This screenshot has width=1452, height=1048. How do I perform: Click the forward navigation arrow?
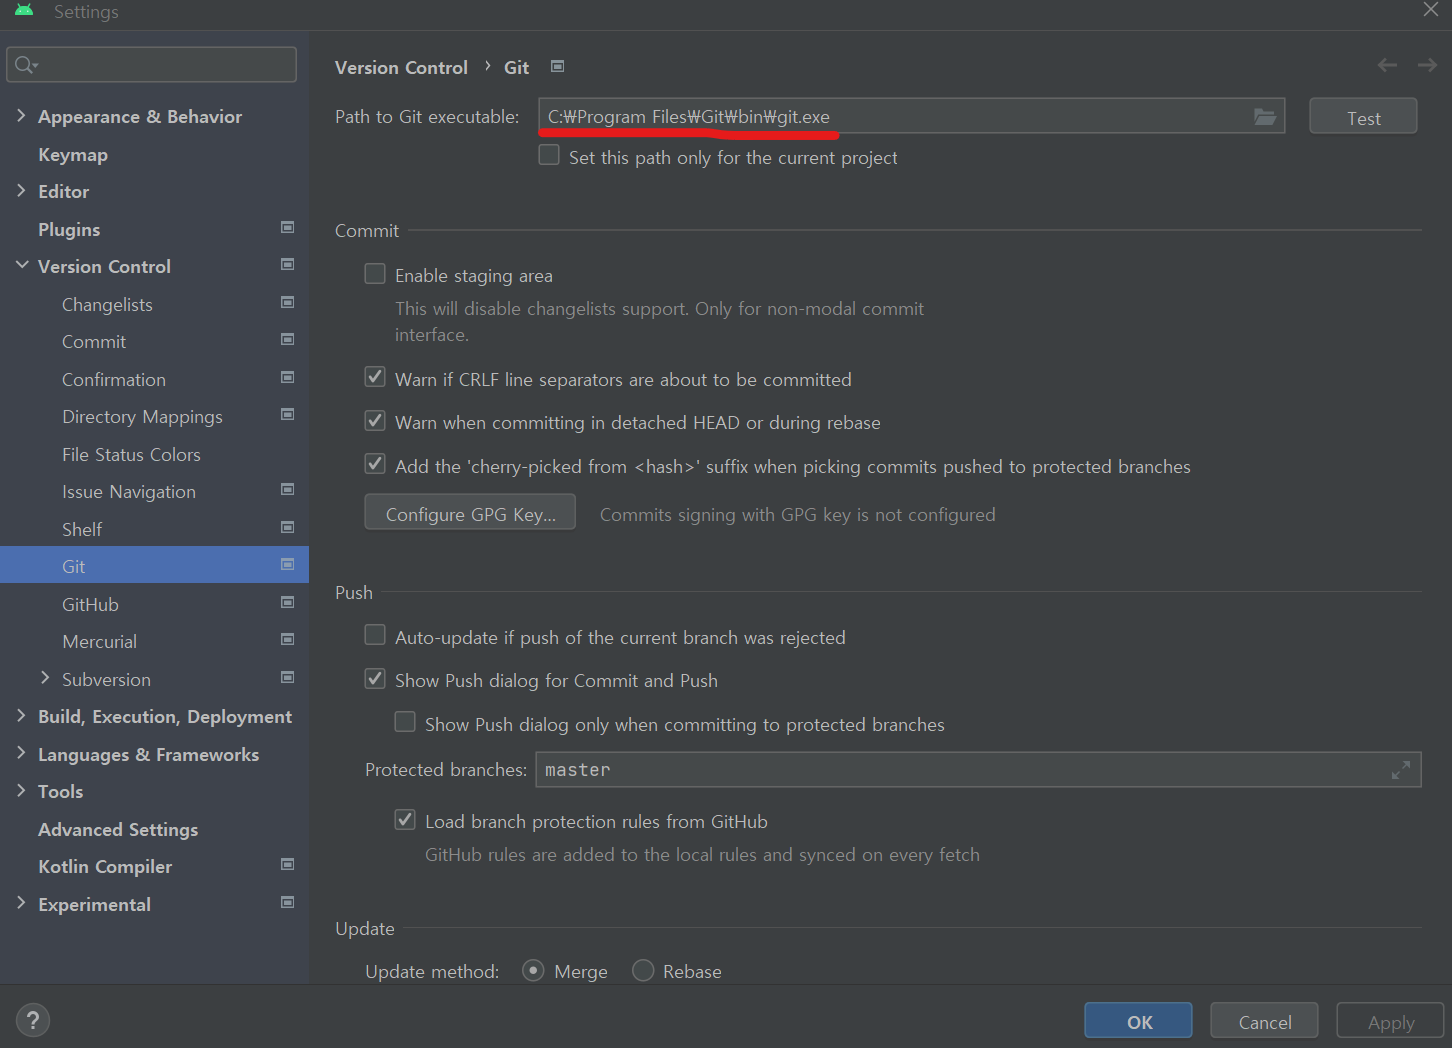point(1427,65)
